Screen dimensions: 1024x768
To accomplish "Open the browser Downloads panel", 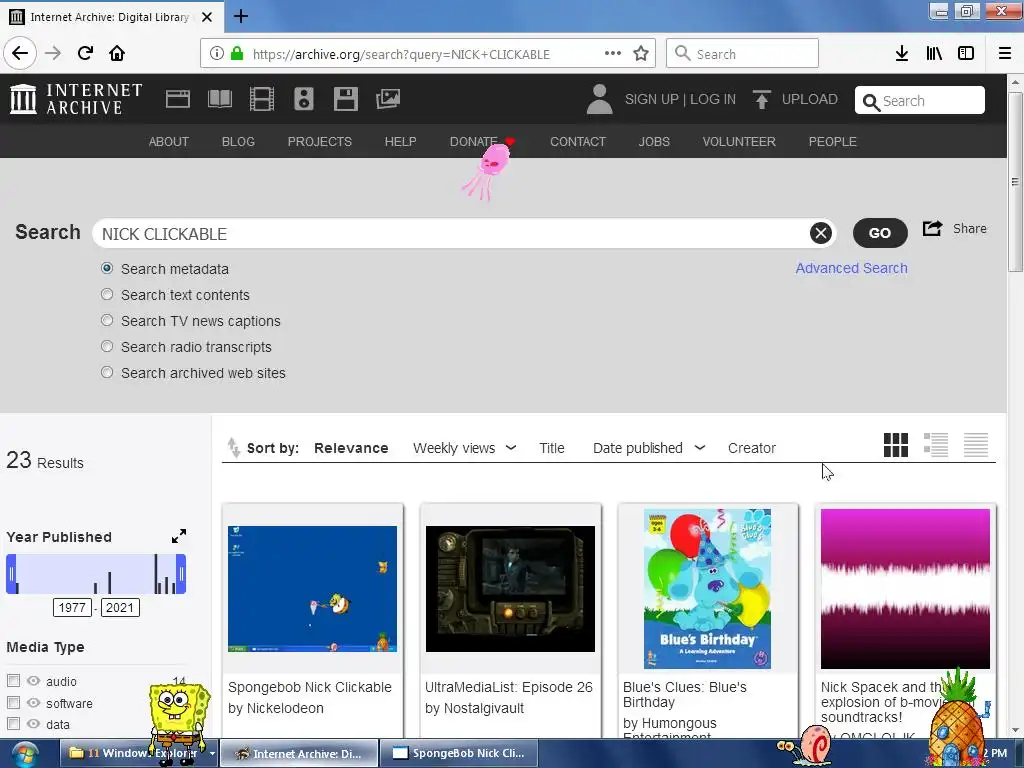I will point(902,54).
